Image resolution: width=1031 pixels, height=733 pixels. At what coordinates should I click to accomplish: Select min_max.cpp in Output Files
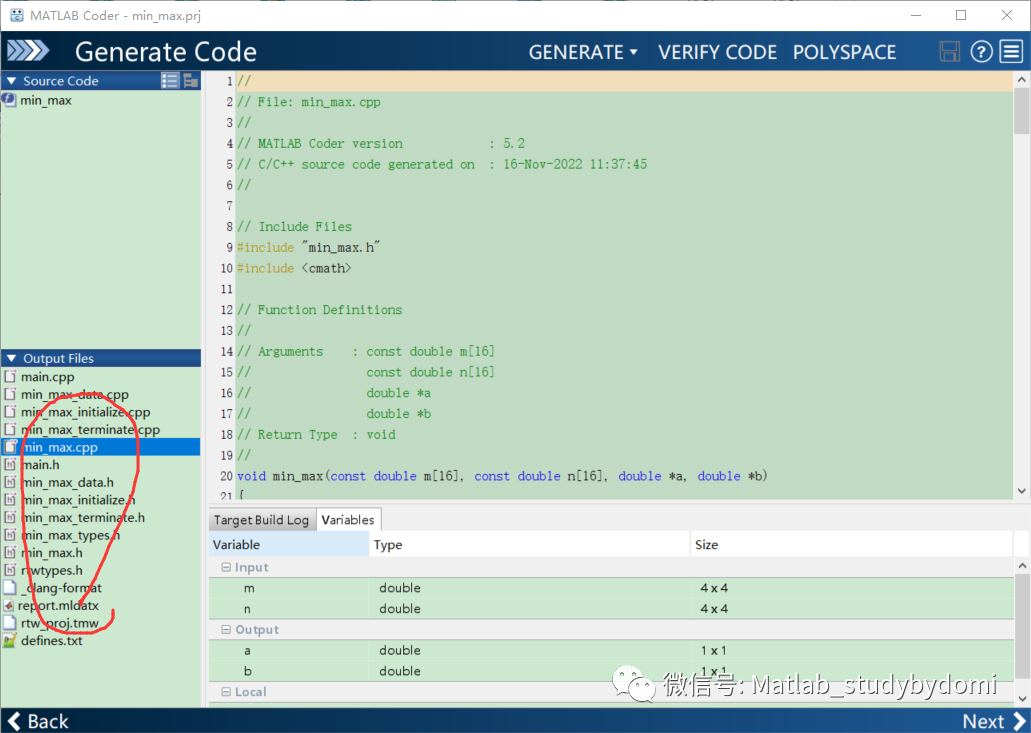coord(101,447)
